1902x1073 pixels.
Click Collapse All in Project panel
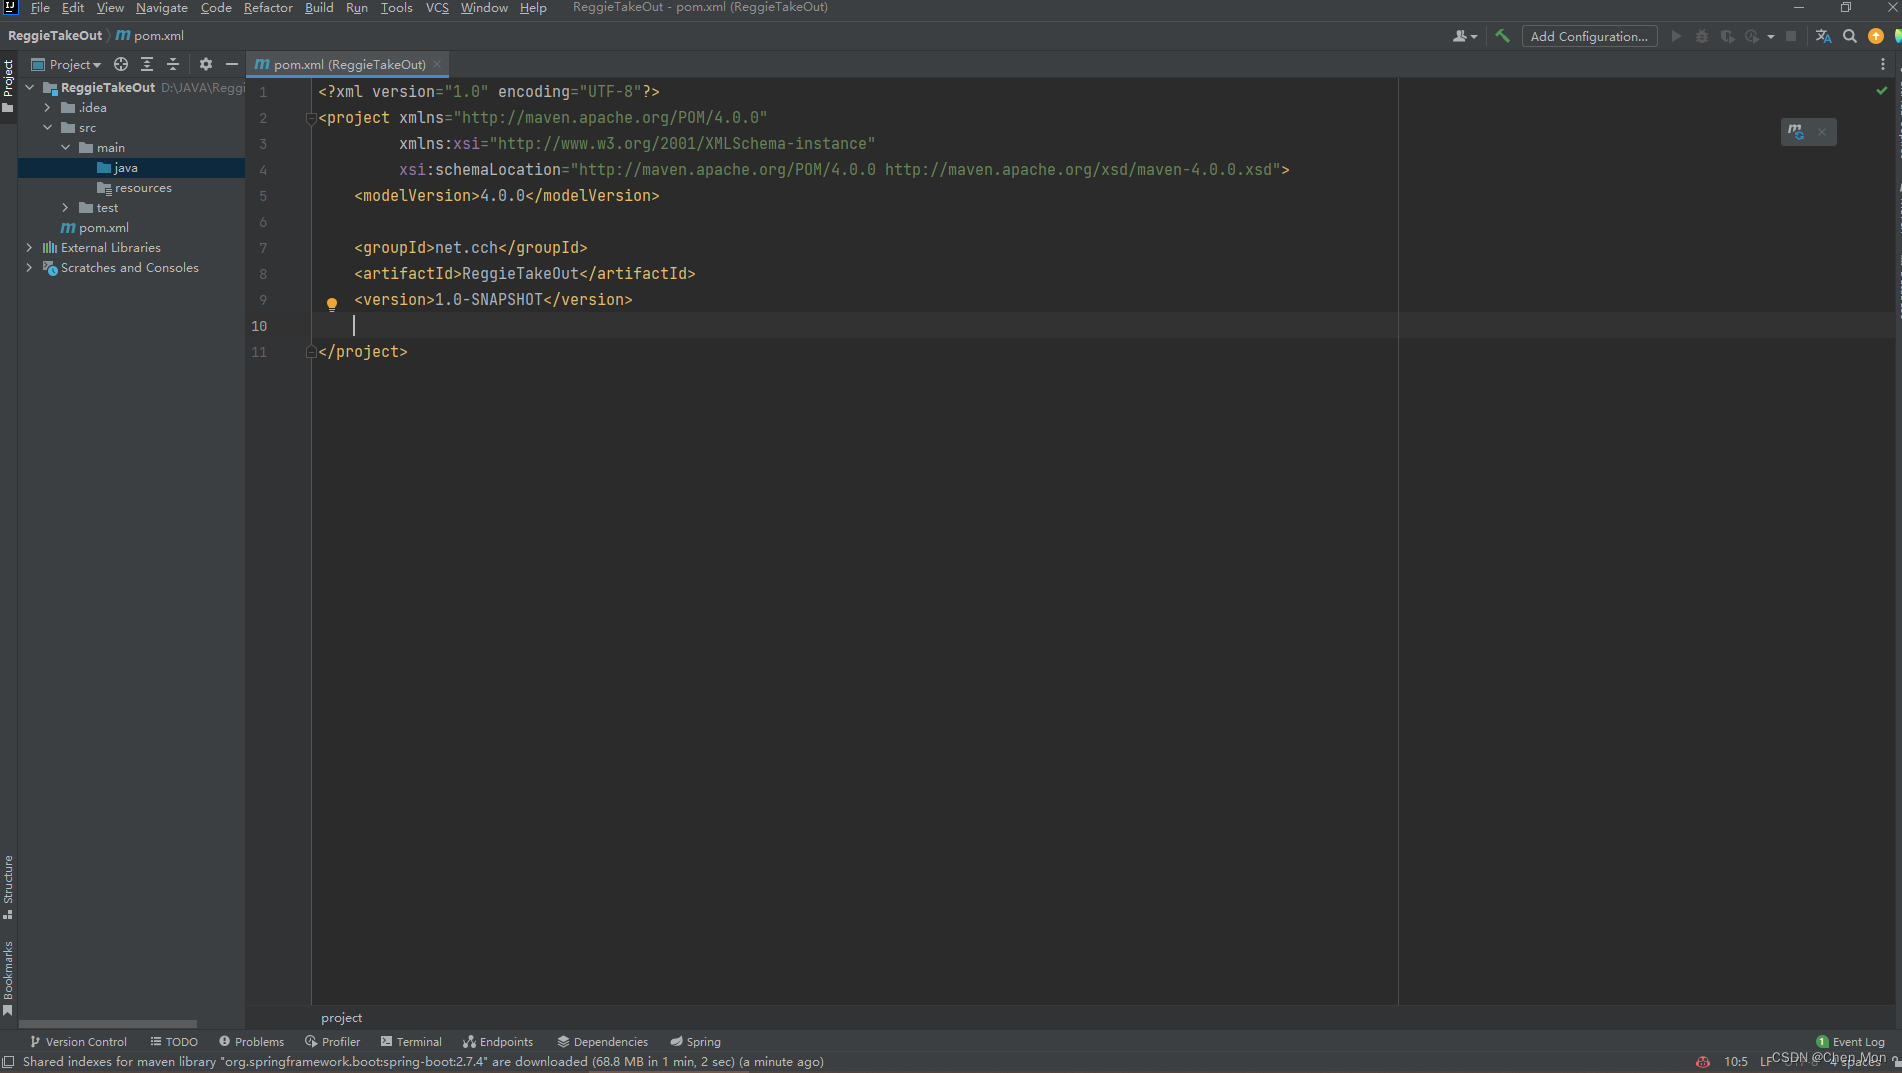point(173,64)
